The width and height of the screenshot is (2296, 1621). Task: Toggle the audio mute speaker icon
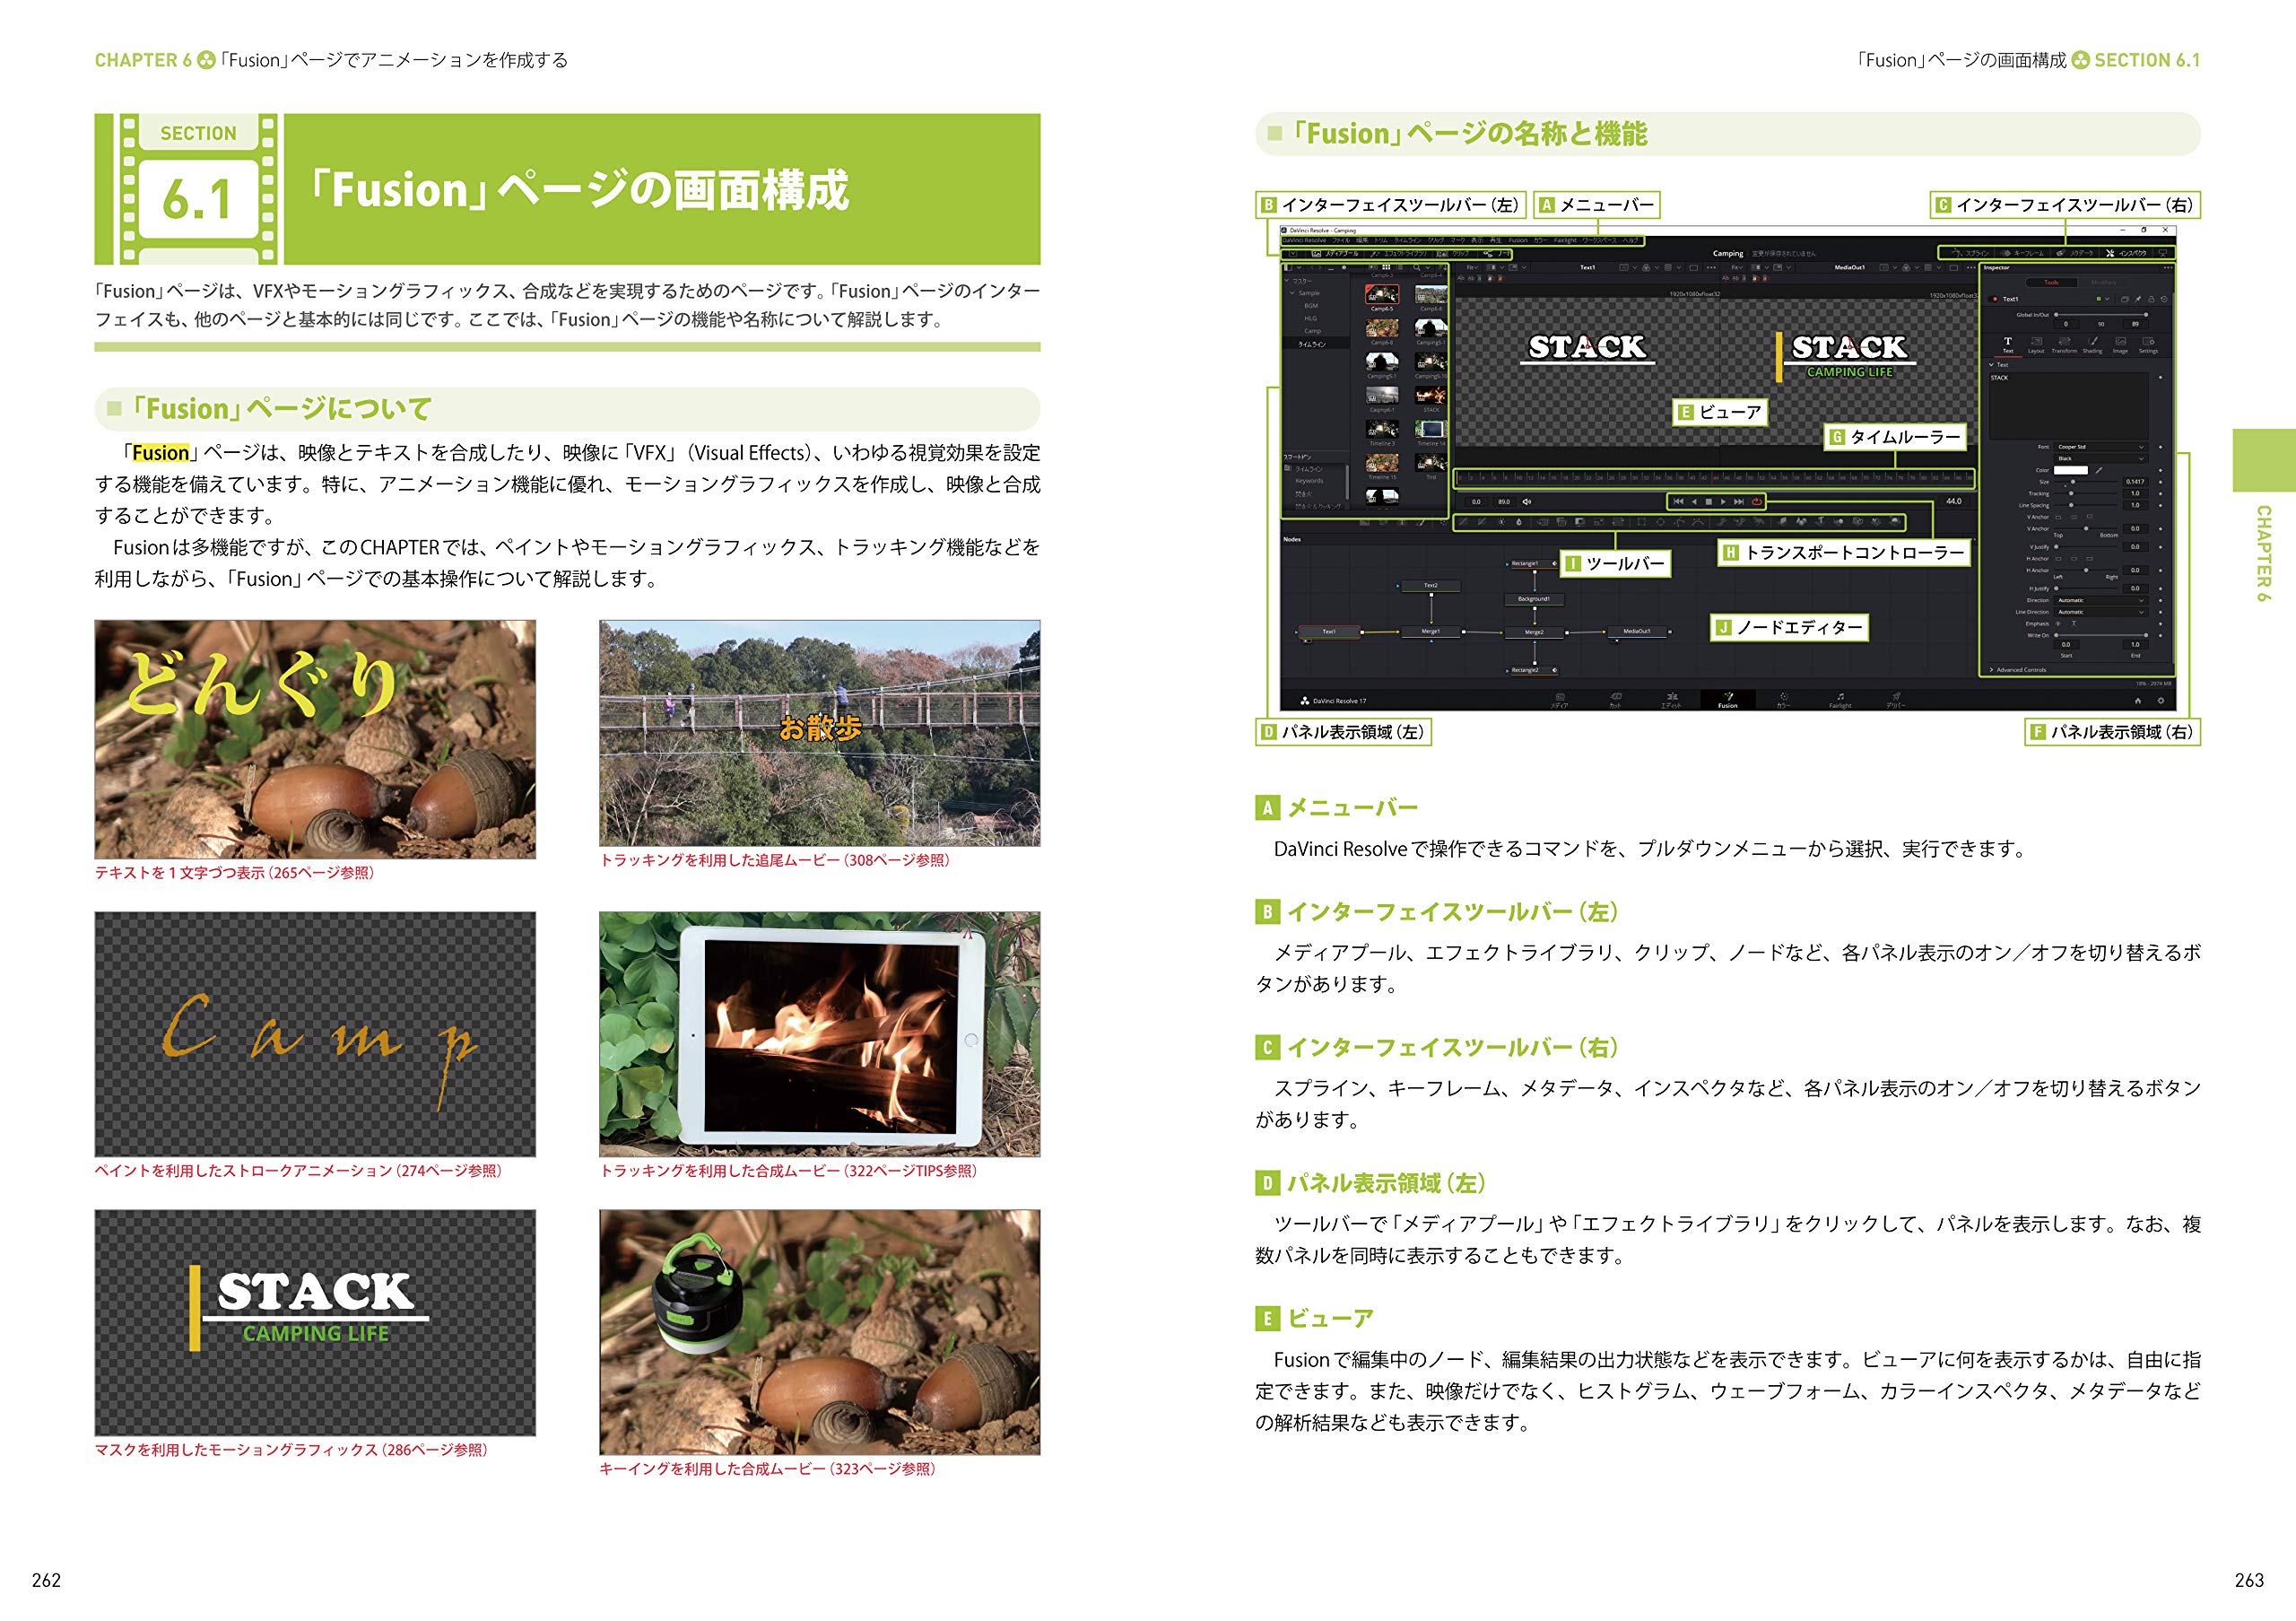click(x=1527, y=501)
